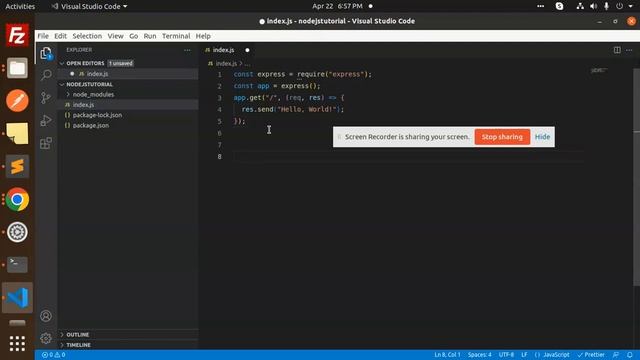Click Prettier in the status bar
Image resolution: width=640 pixels, height=360 pixels.
click(591, 355)
